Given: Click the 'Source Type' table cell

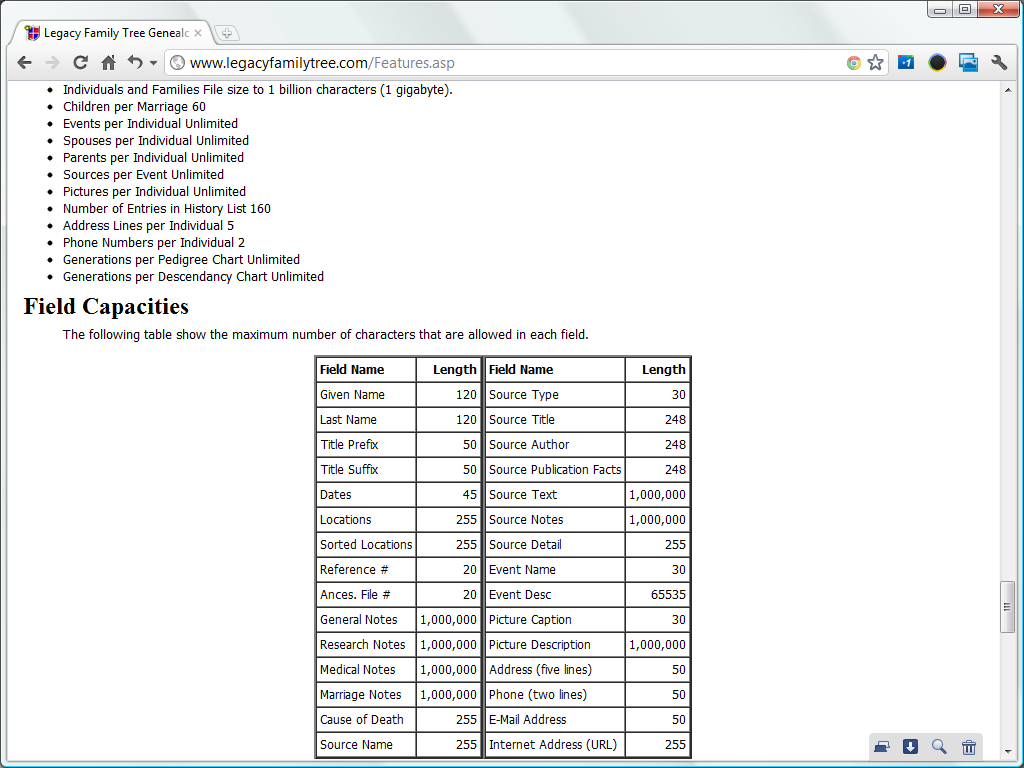Looking at the screenshot, I should 555,394.
